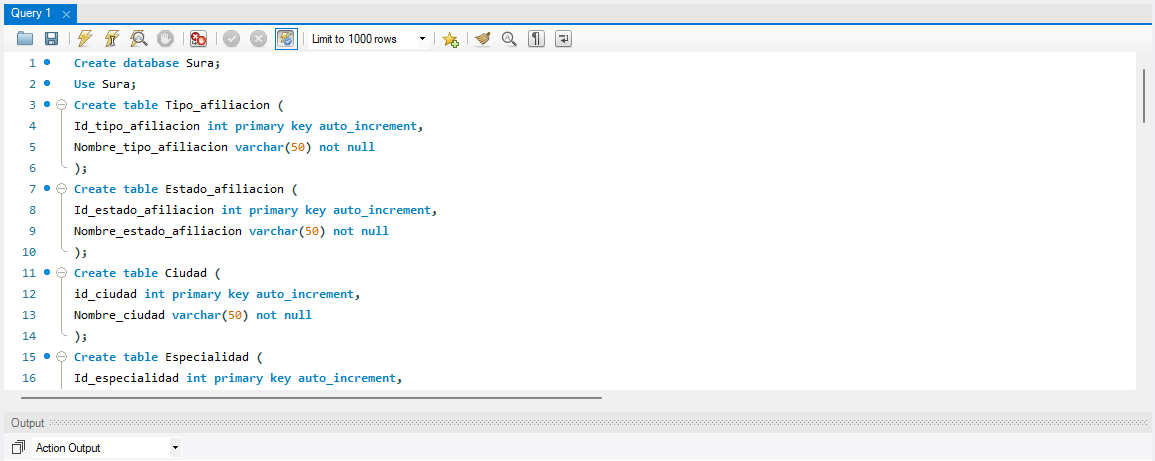Click the Stop execution hand icon
1155x461 pixels.
tap(165, 39)
